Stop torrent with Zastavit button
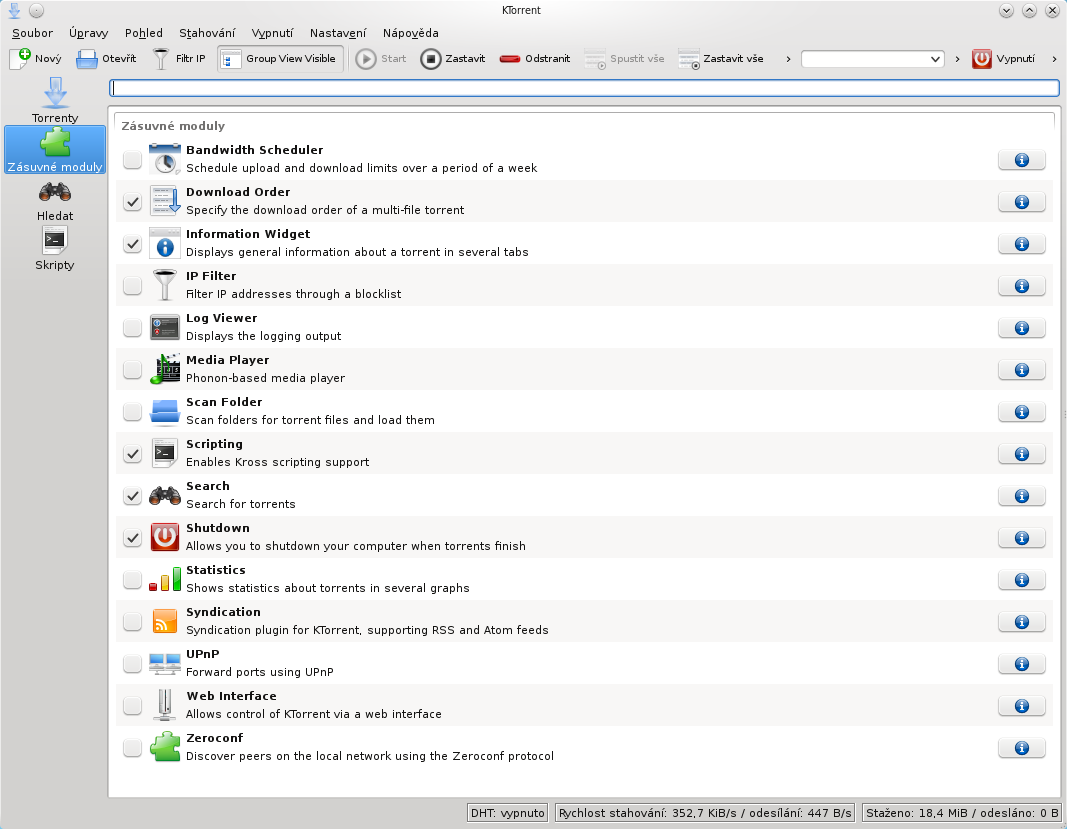 453,59
